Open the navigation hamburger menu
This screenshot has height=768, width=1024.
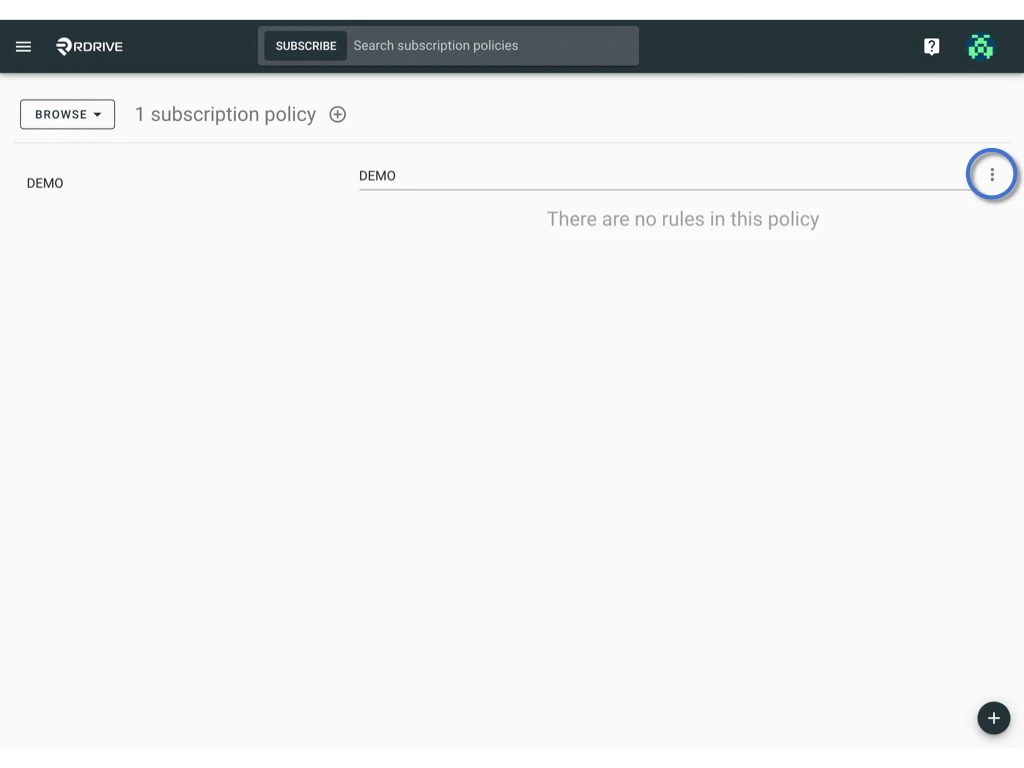coord(23,45)
